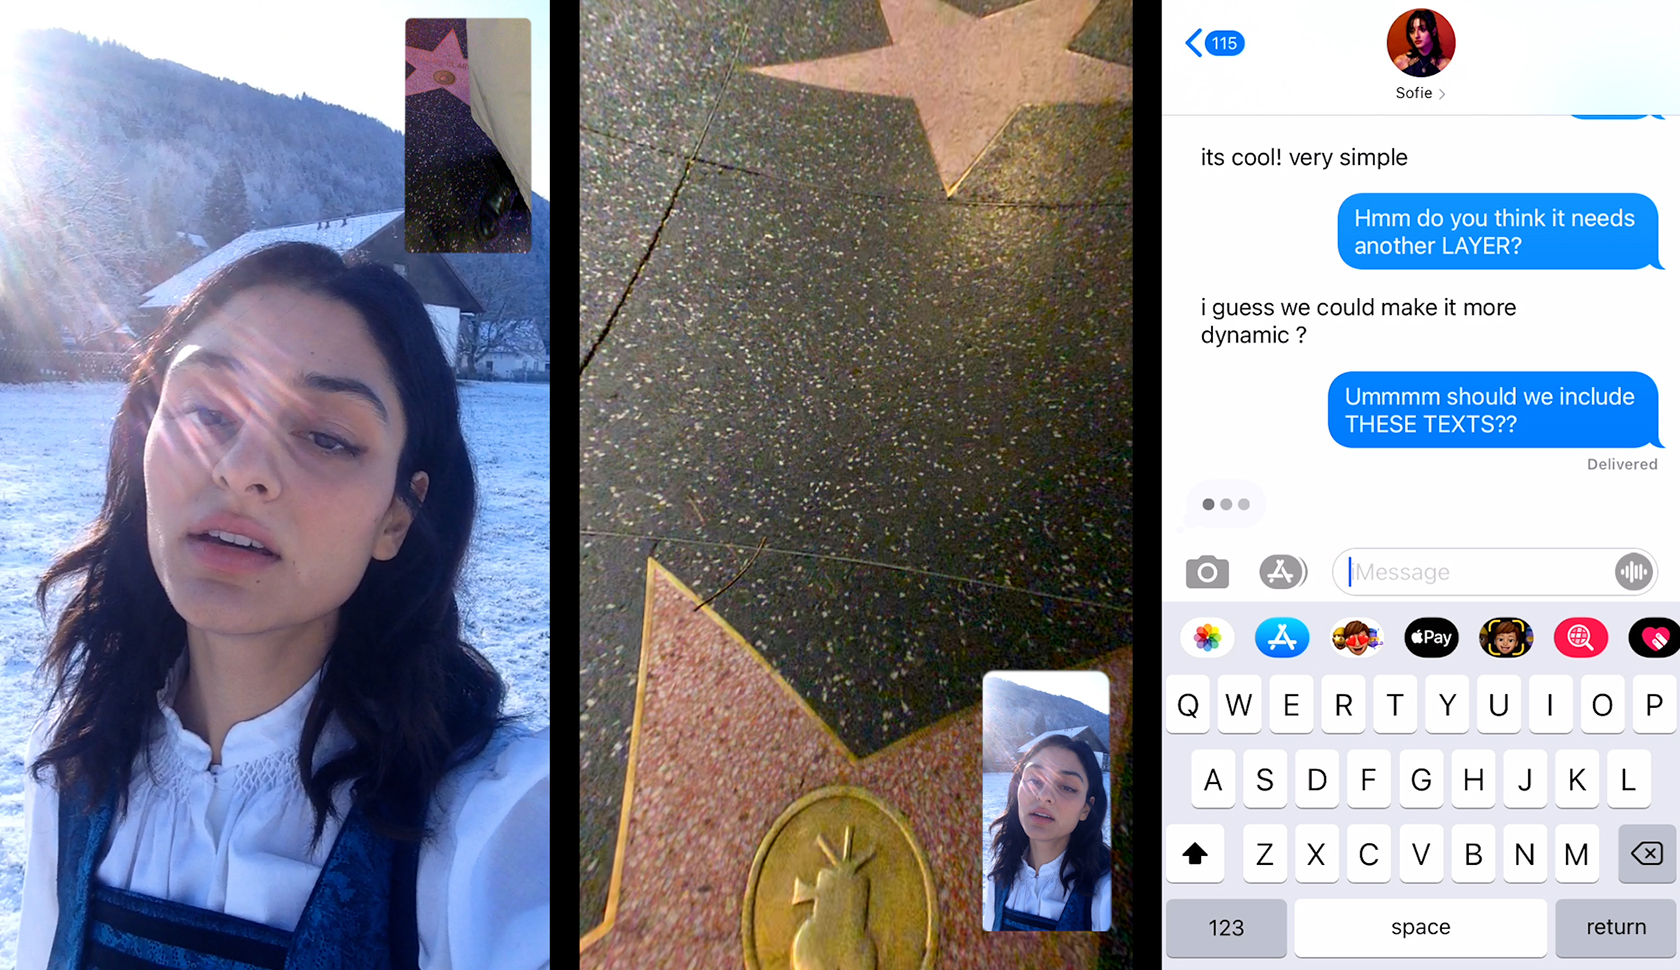Viewport: 1680px width, 970px height.
Task: Tap the E key
Action: 1291,705
